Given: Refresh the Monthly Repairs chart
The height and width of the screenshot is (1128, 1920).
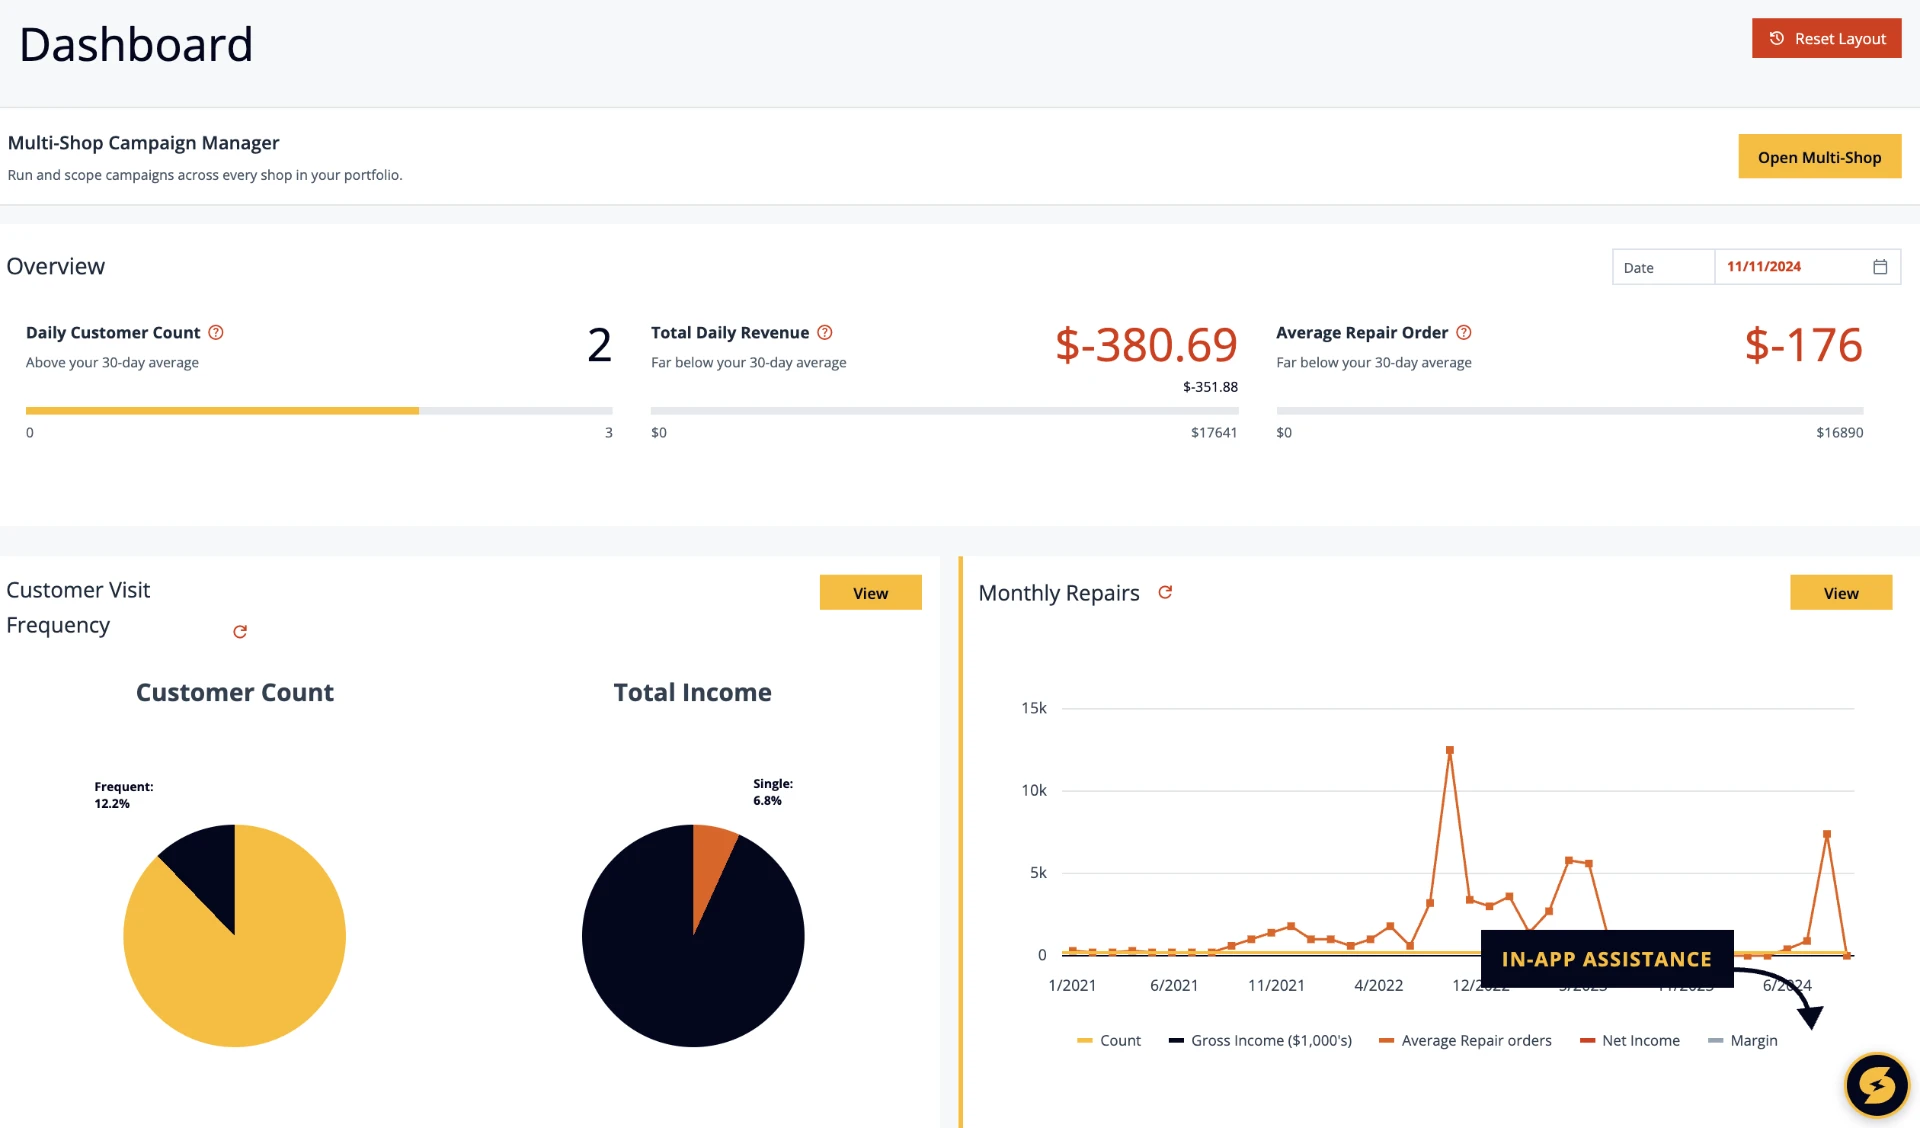Looking at the screenshot, I should (x=1165, y=592).
